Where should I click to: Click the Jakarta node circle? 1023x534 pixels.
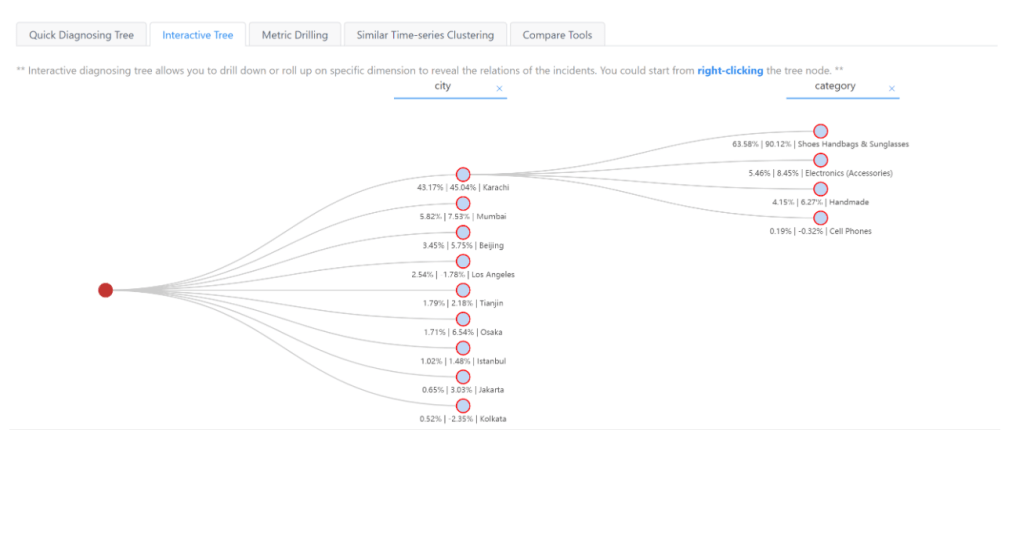[x=463, y=377]
